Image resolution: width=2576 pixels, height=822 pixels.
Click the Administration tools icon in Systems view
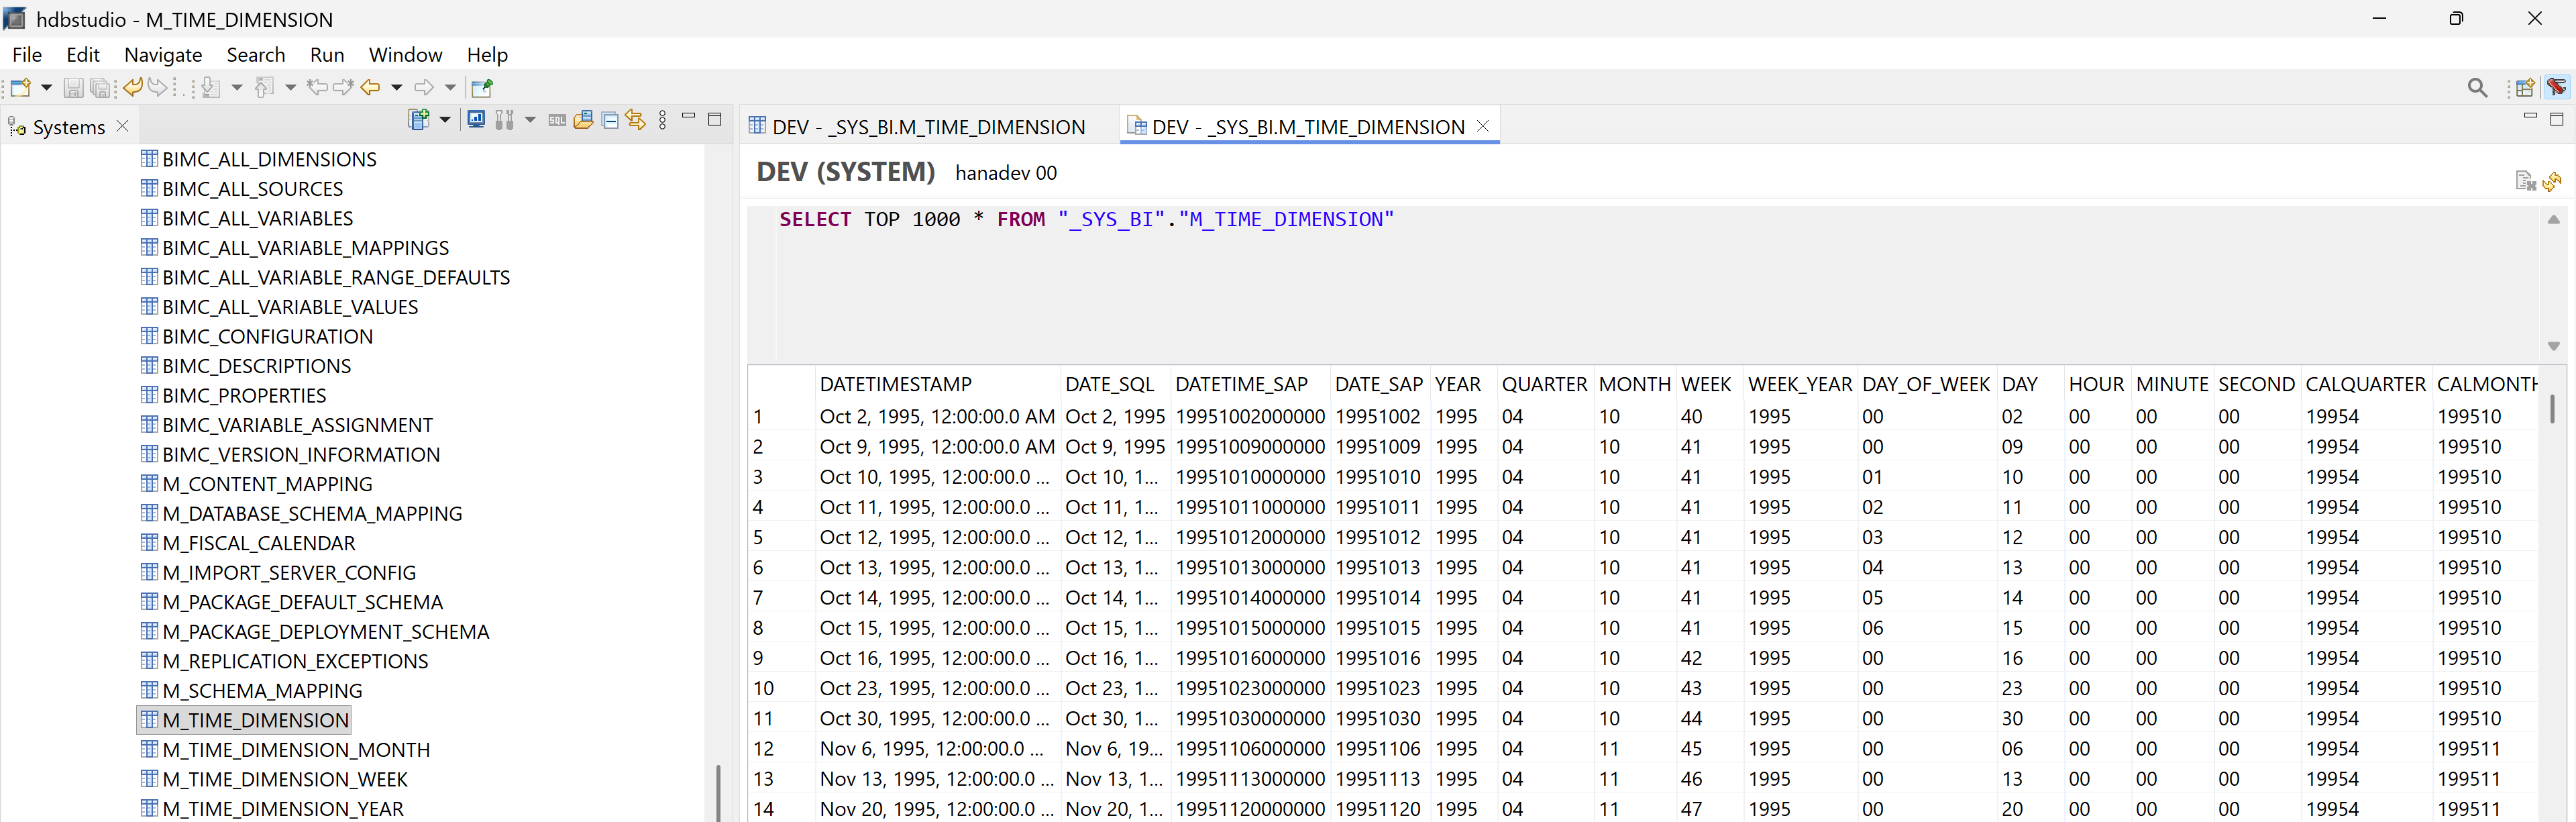click(x=504, y=120)
